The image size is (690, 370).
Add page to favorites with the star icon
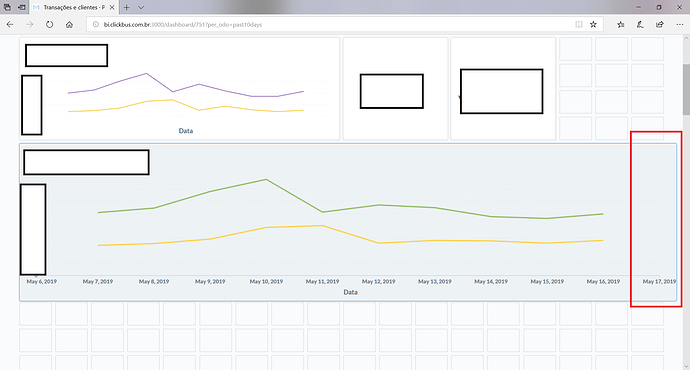pos(593,25)
